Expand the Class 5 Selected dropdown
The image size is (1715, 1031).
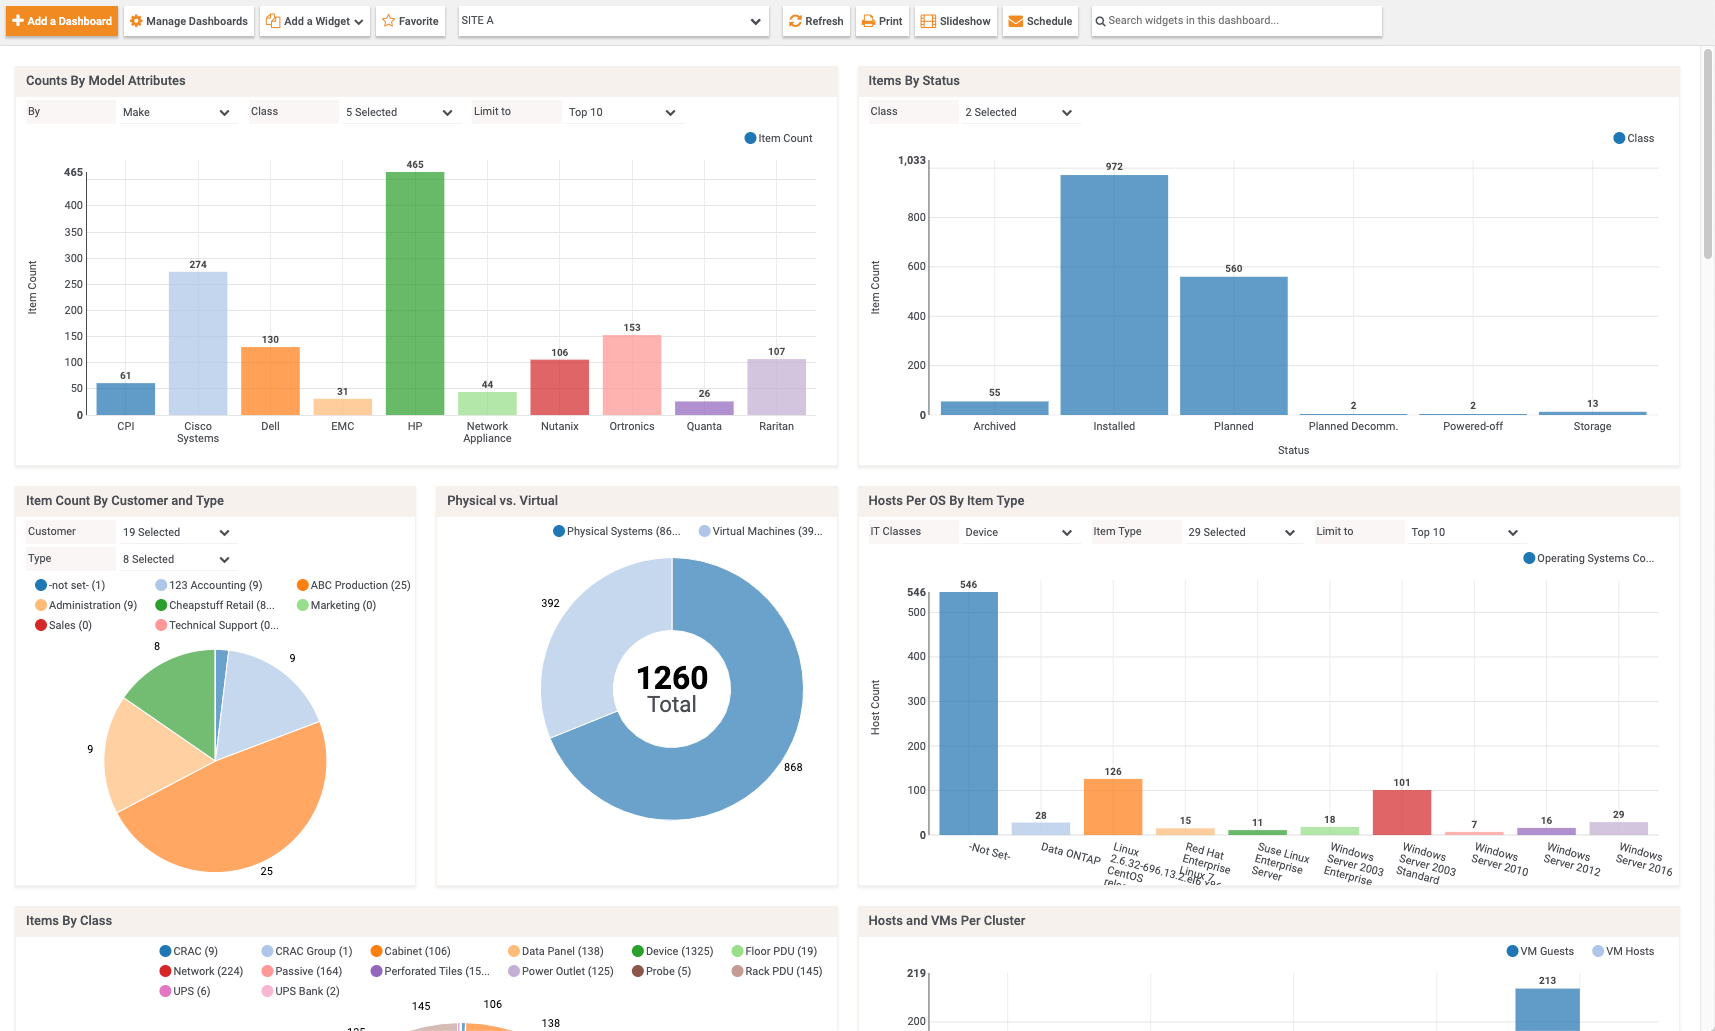point(399,112)
